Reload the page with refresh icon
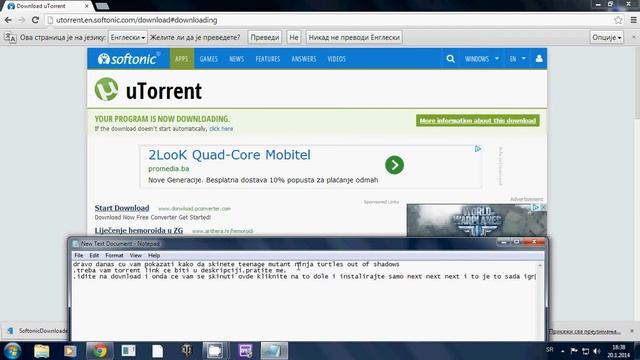This screenshot has width=640, height=360. coord(36,20)
